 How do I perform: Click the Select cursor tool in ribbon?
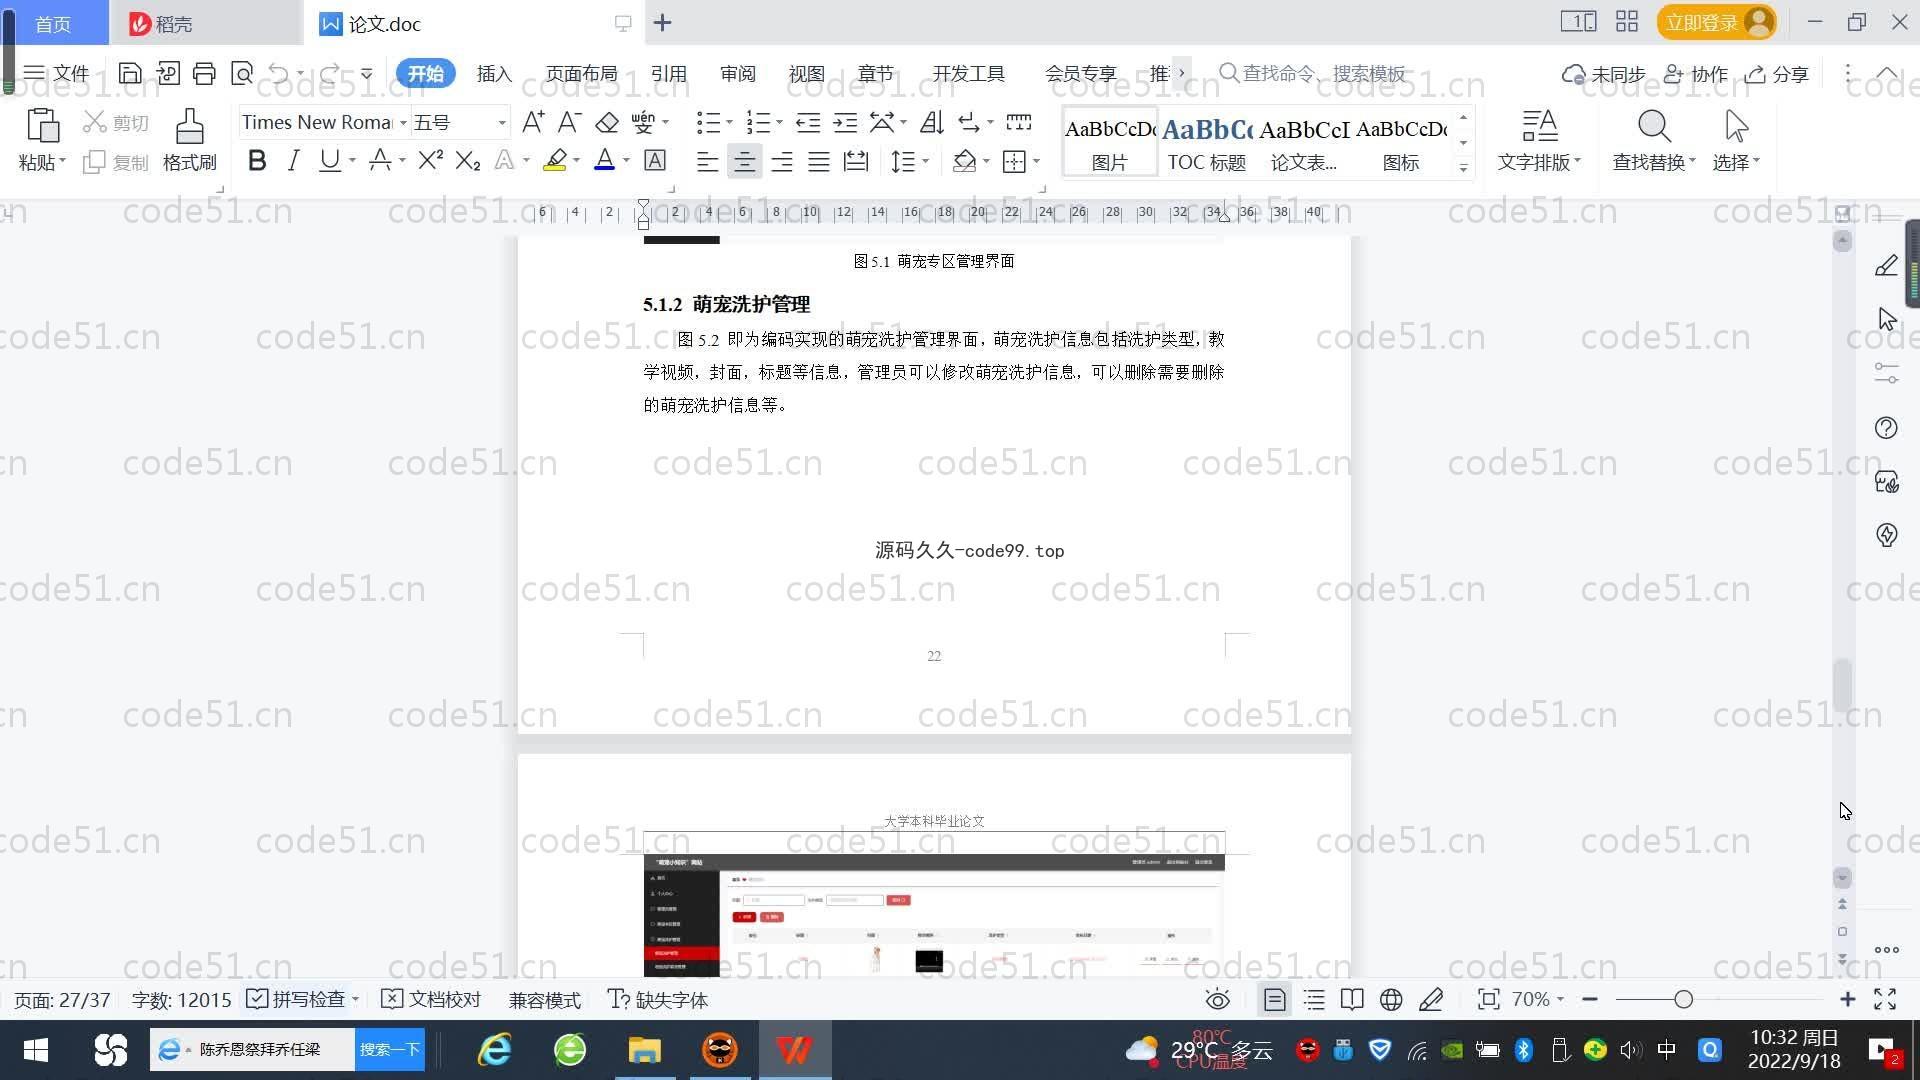click(x=1736, y=140)
